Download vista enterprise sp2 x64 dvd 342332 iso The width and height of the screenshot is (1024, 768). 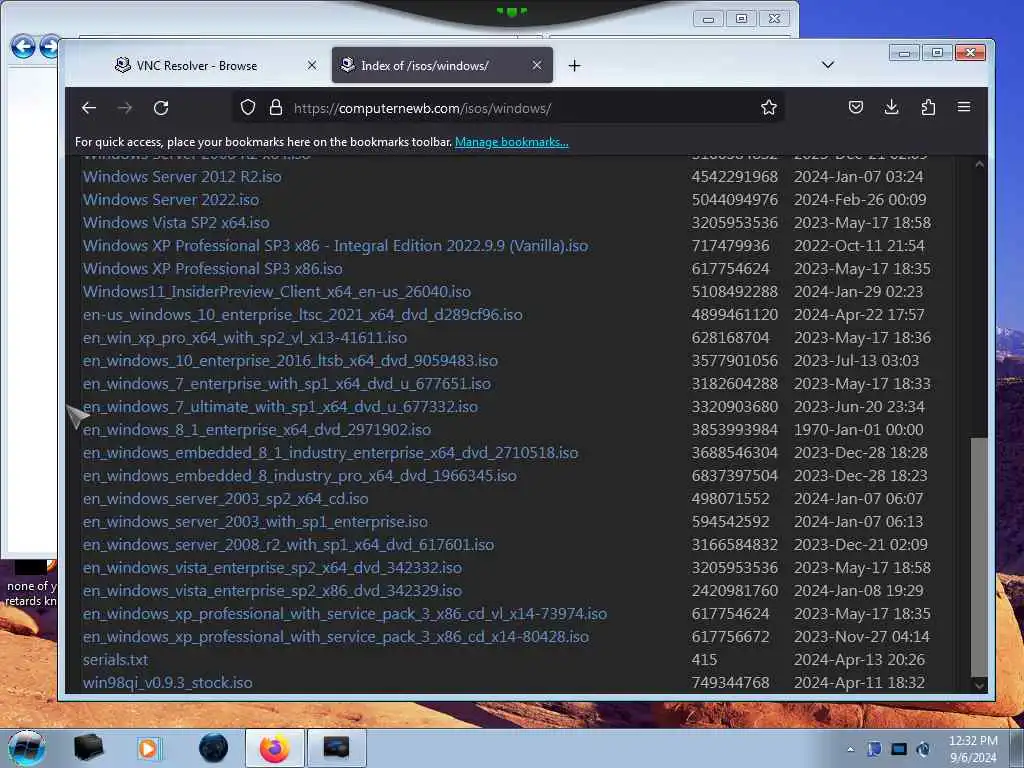click(272, 568)
